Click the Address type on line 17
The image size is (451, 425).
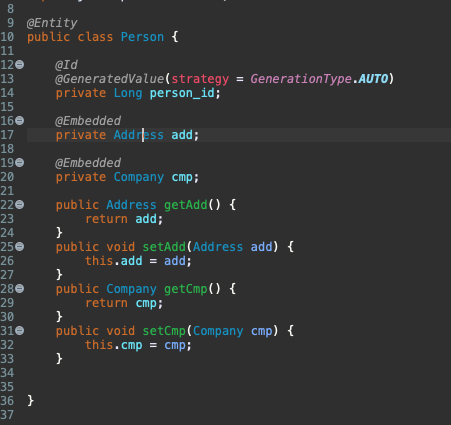139,135
